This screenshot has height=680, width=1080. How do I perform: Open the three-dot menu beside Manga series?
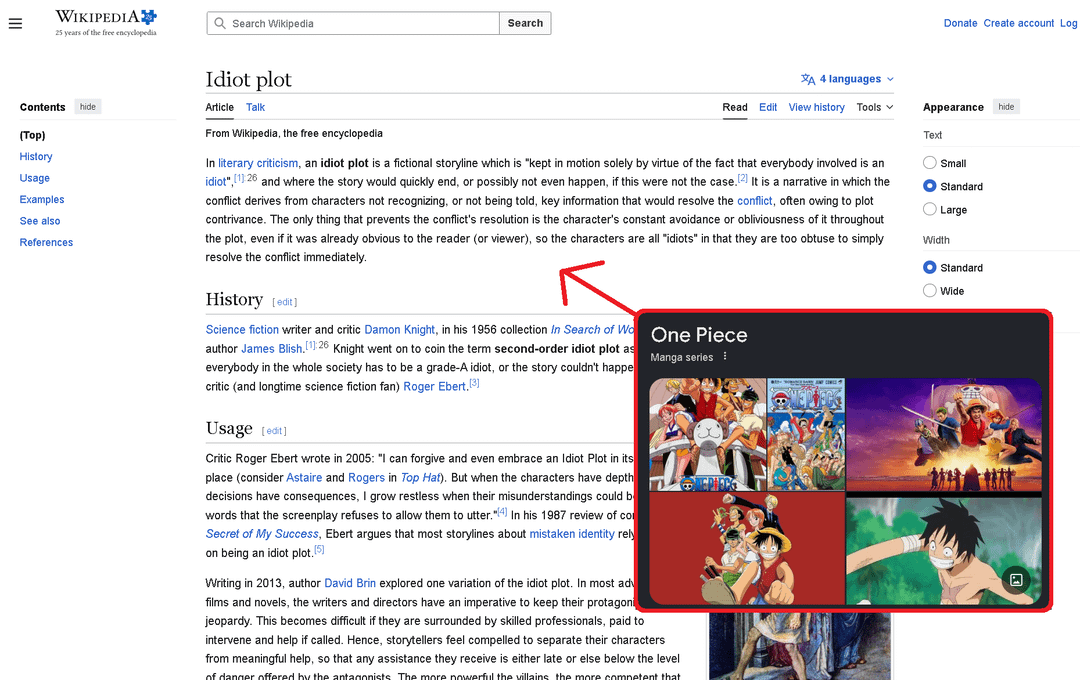click(725, 356)
